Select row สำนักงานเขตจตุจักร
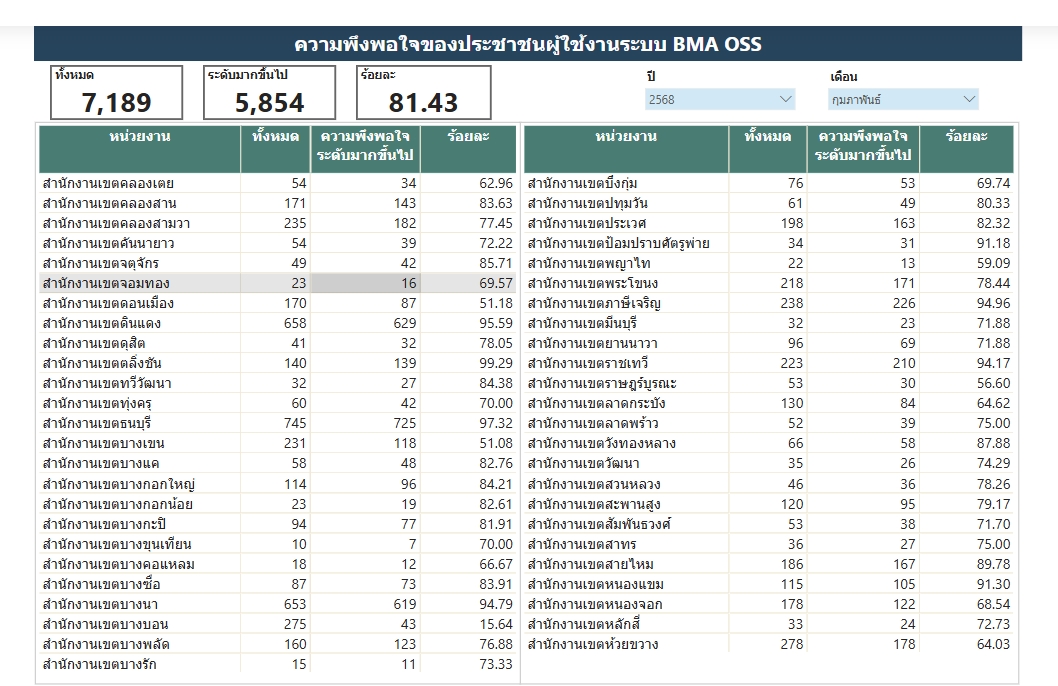This screenshot has height=686, width=1058. (x=277, y=263)
